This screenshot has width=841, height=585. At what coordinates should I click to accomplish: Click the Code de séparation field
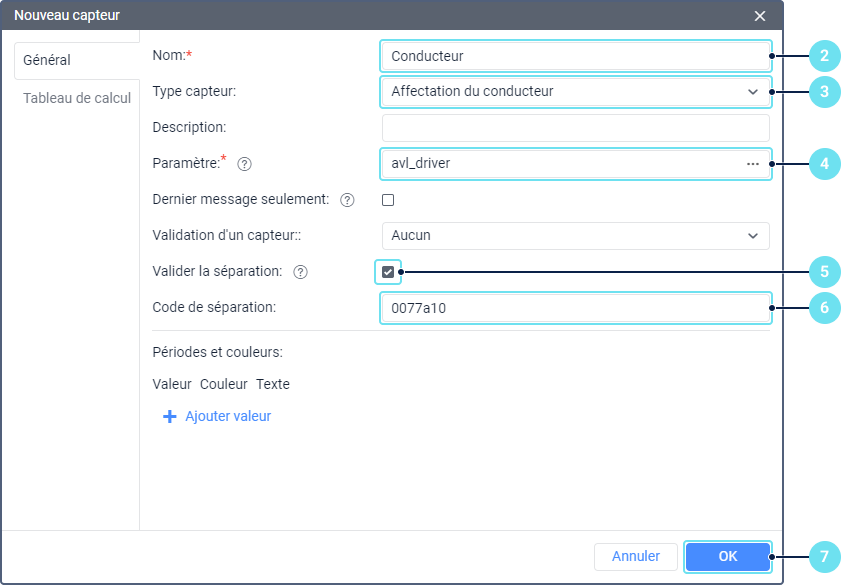click(575, 308)
